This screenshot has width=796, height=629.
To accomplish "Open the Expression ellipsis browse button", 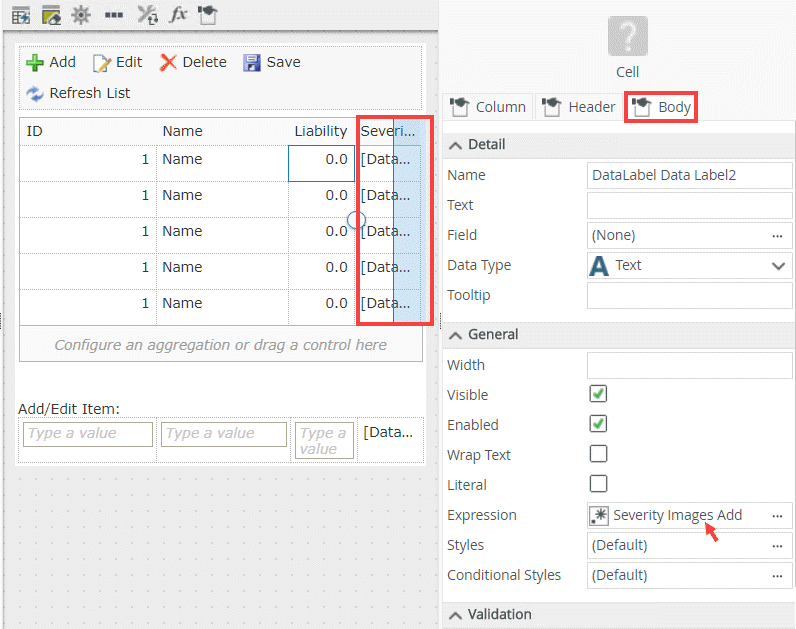I will point(777,516).
